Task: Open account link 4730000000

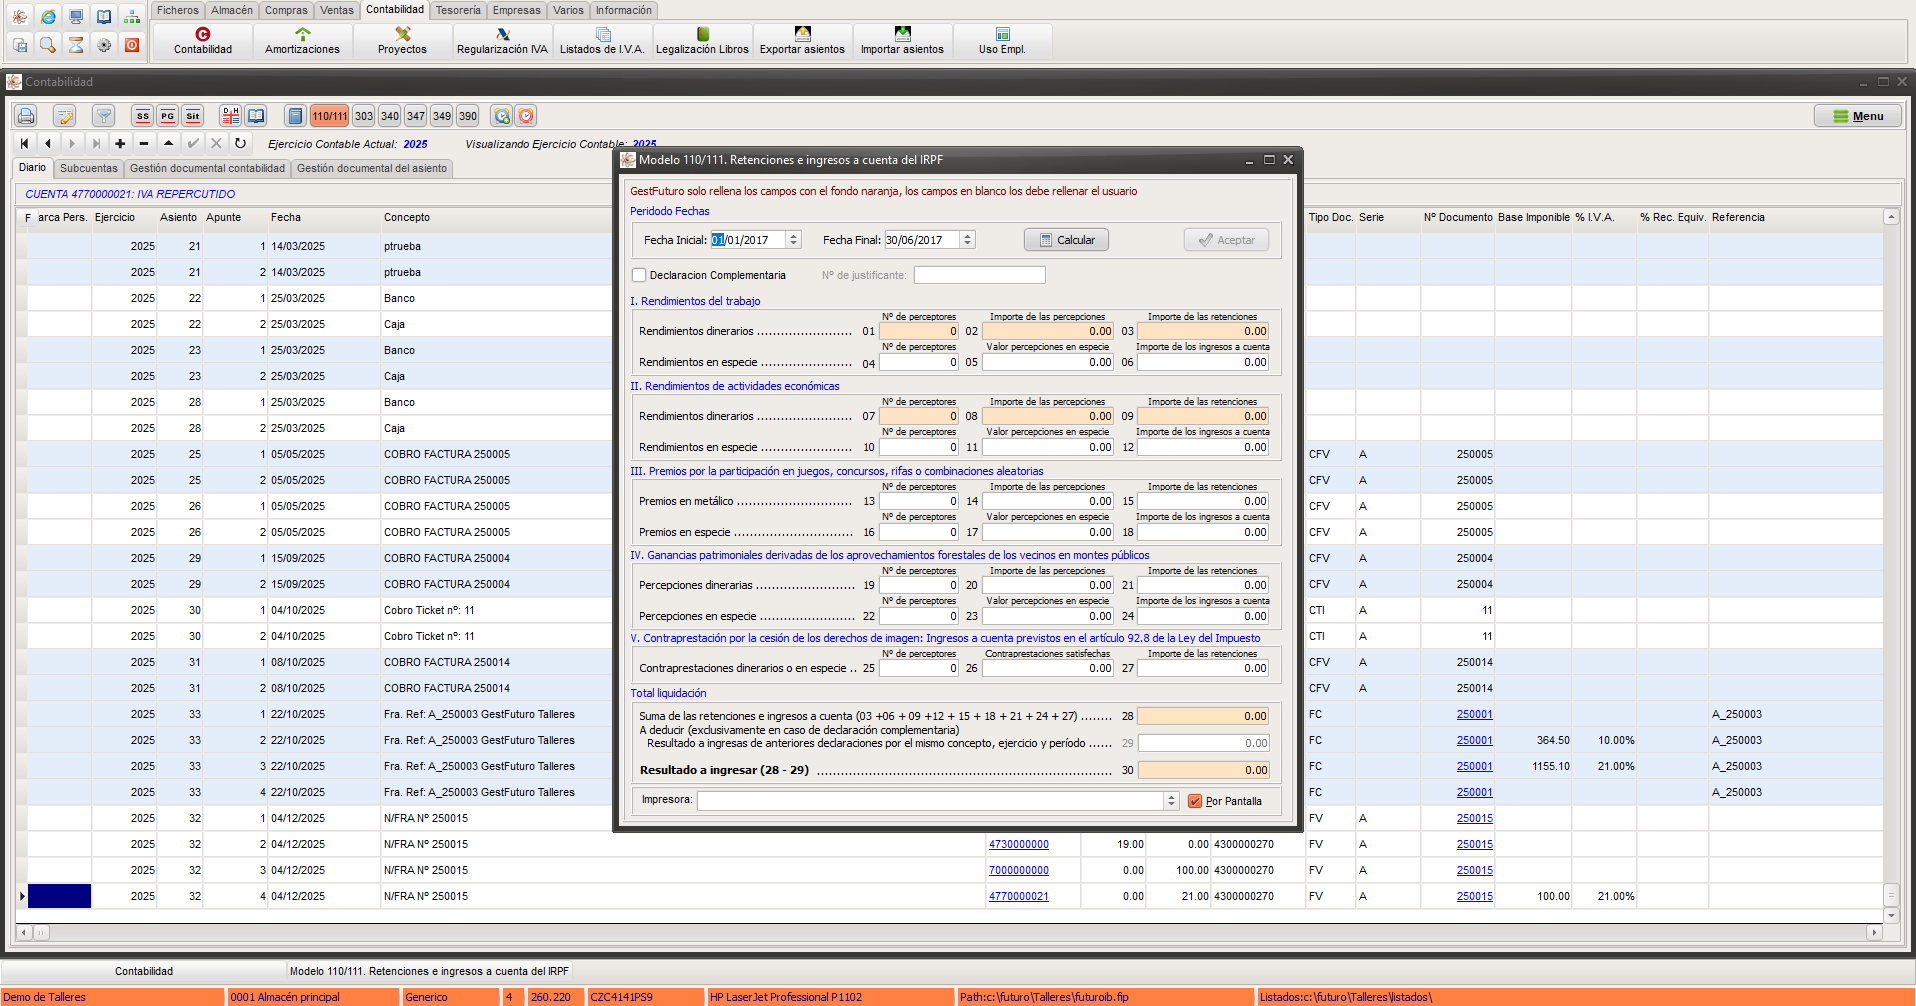Action: tap(1019, 844)
